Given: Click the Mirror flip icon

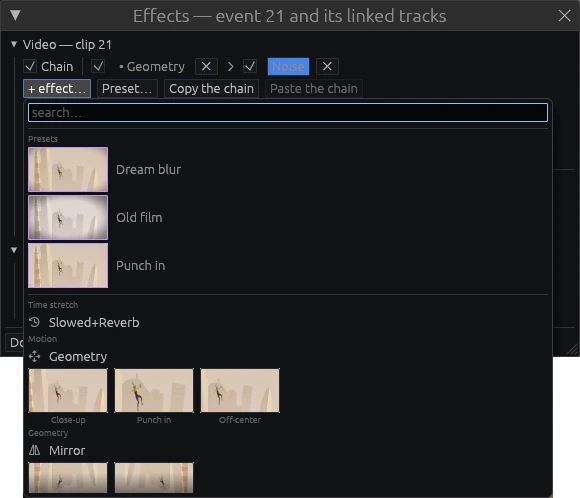Looking at the screenshot, I should 34,450.
